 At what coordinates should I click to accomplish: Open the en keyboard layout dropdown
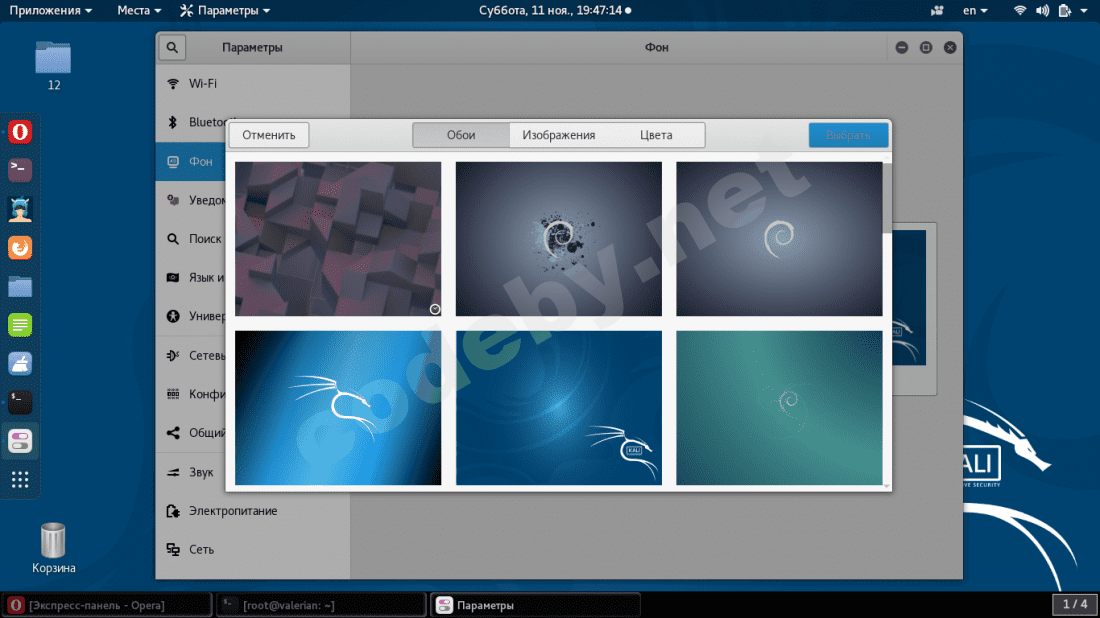pos(974,11)
